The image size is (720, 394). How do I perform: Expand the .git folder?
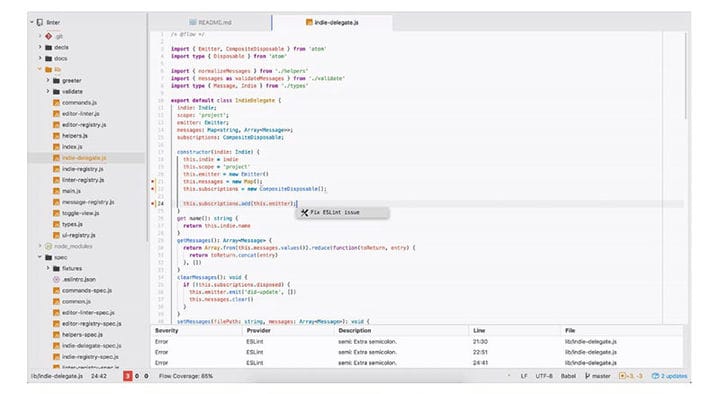coord(40,36)
